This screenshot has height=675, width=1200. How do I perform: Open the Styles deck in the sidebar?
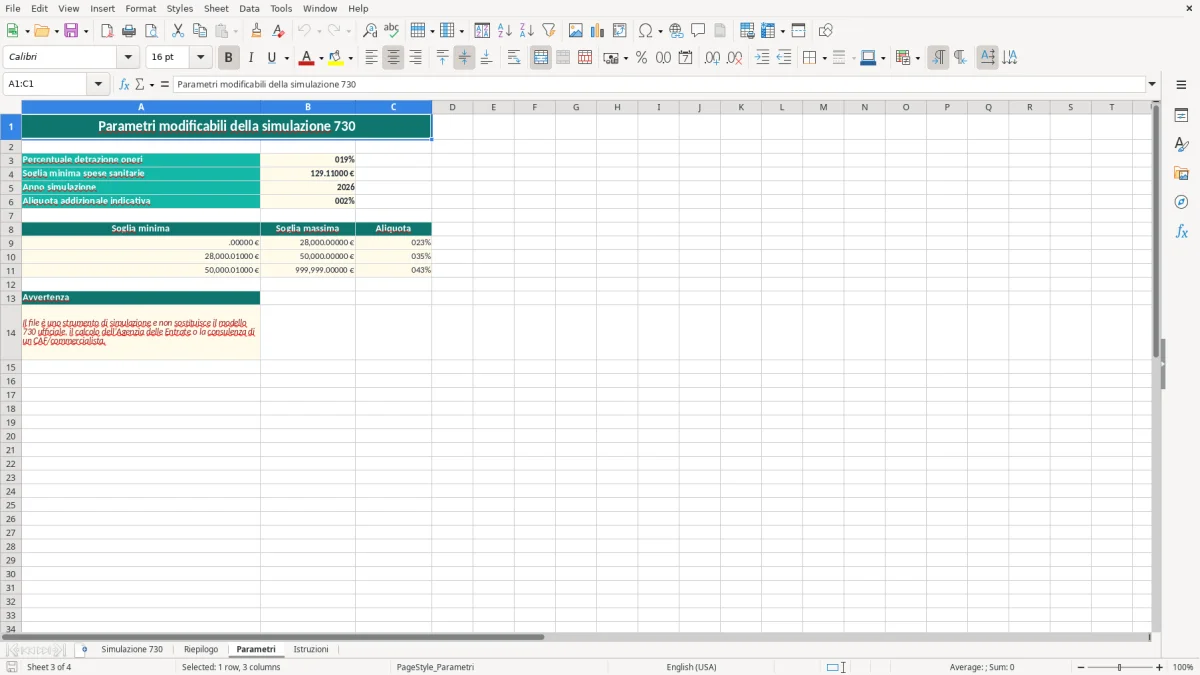[x=1181, y=145]
